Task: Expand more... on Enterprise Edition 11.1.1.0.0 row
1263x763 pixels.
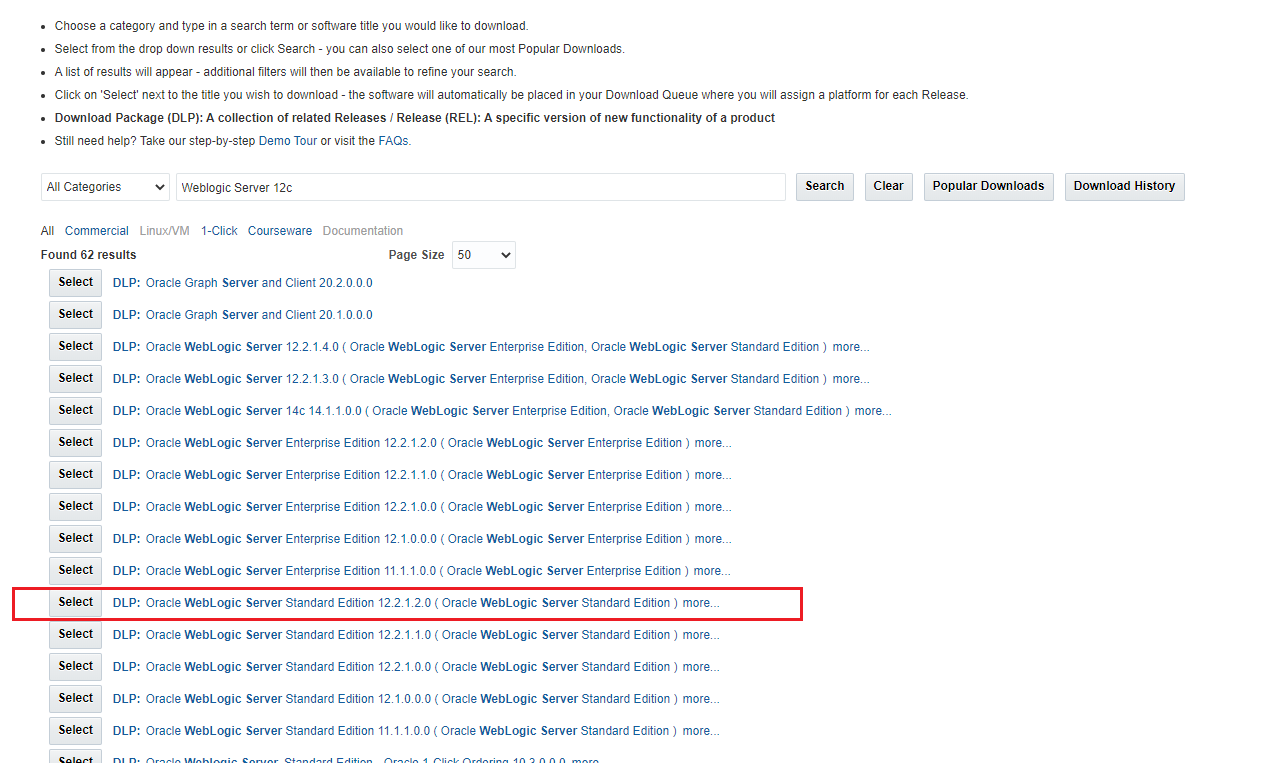Action: click(712, 571)
